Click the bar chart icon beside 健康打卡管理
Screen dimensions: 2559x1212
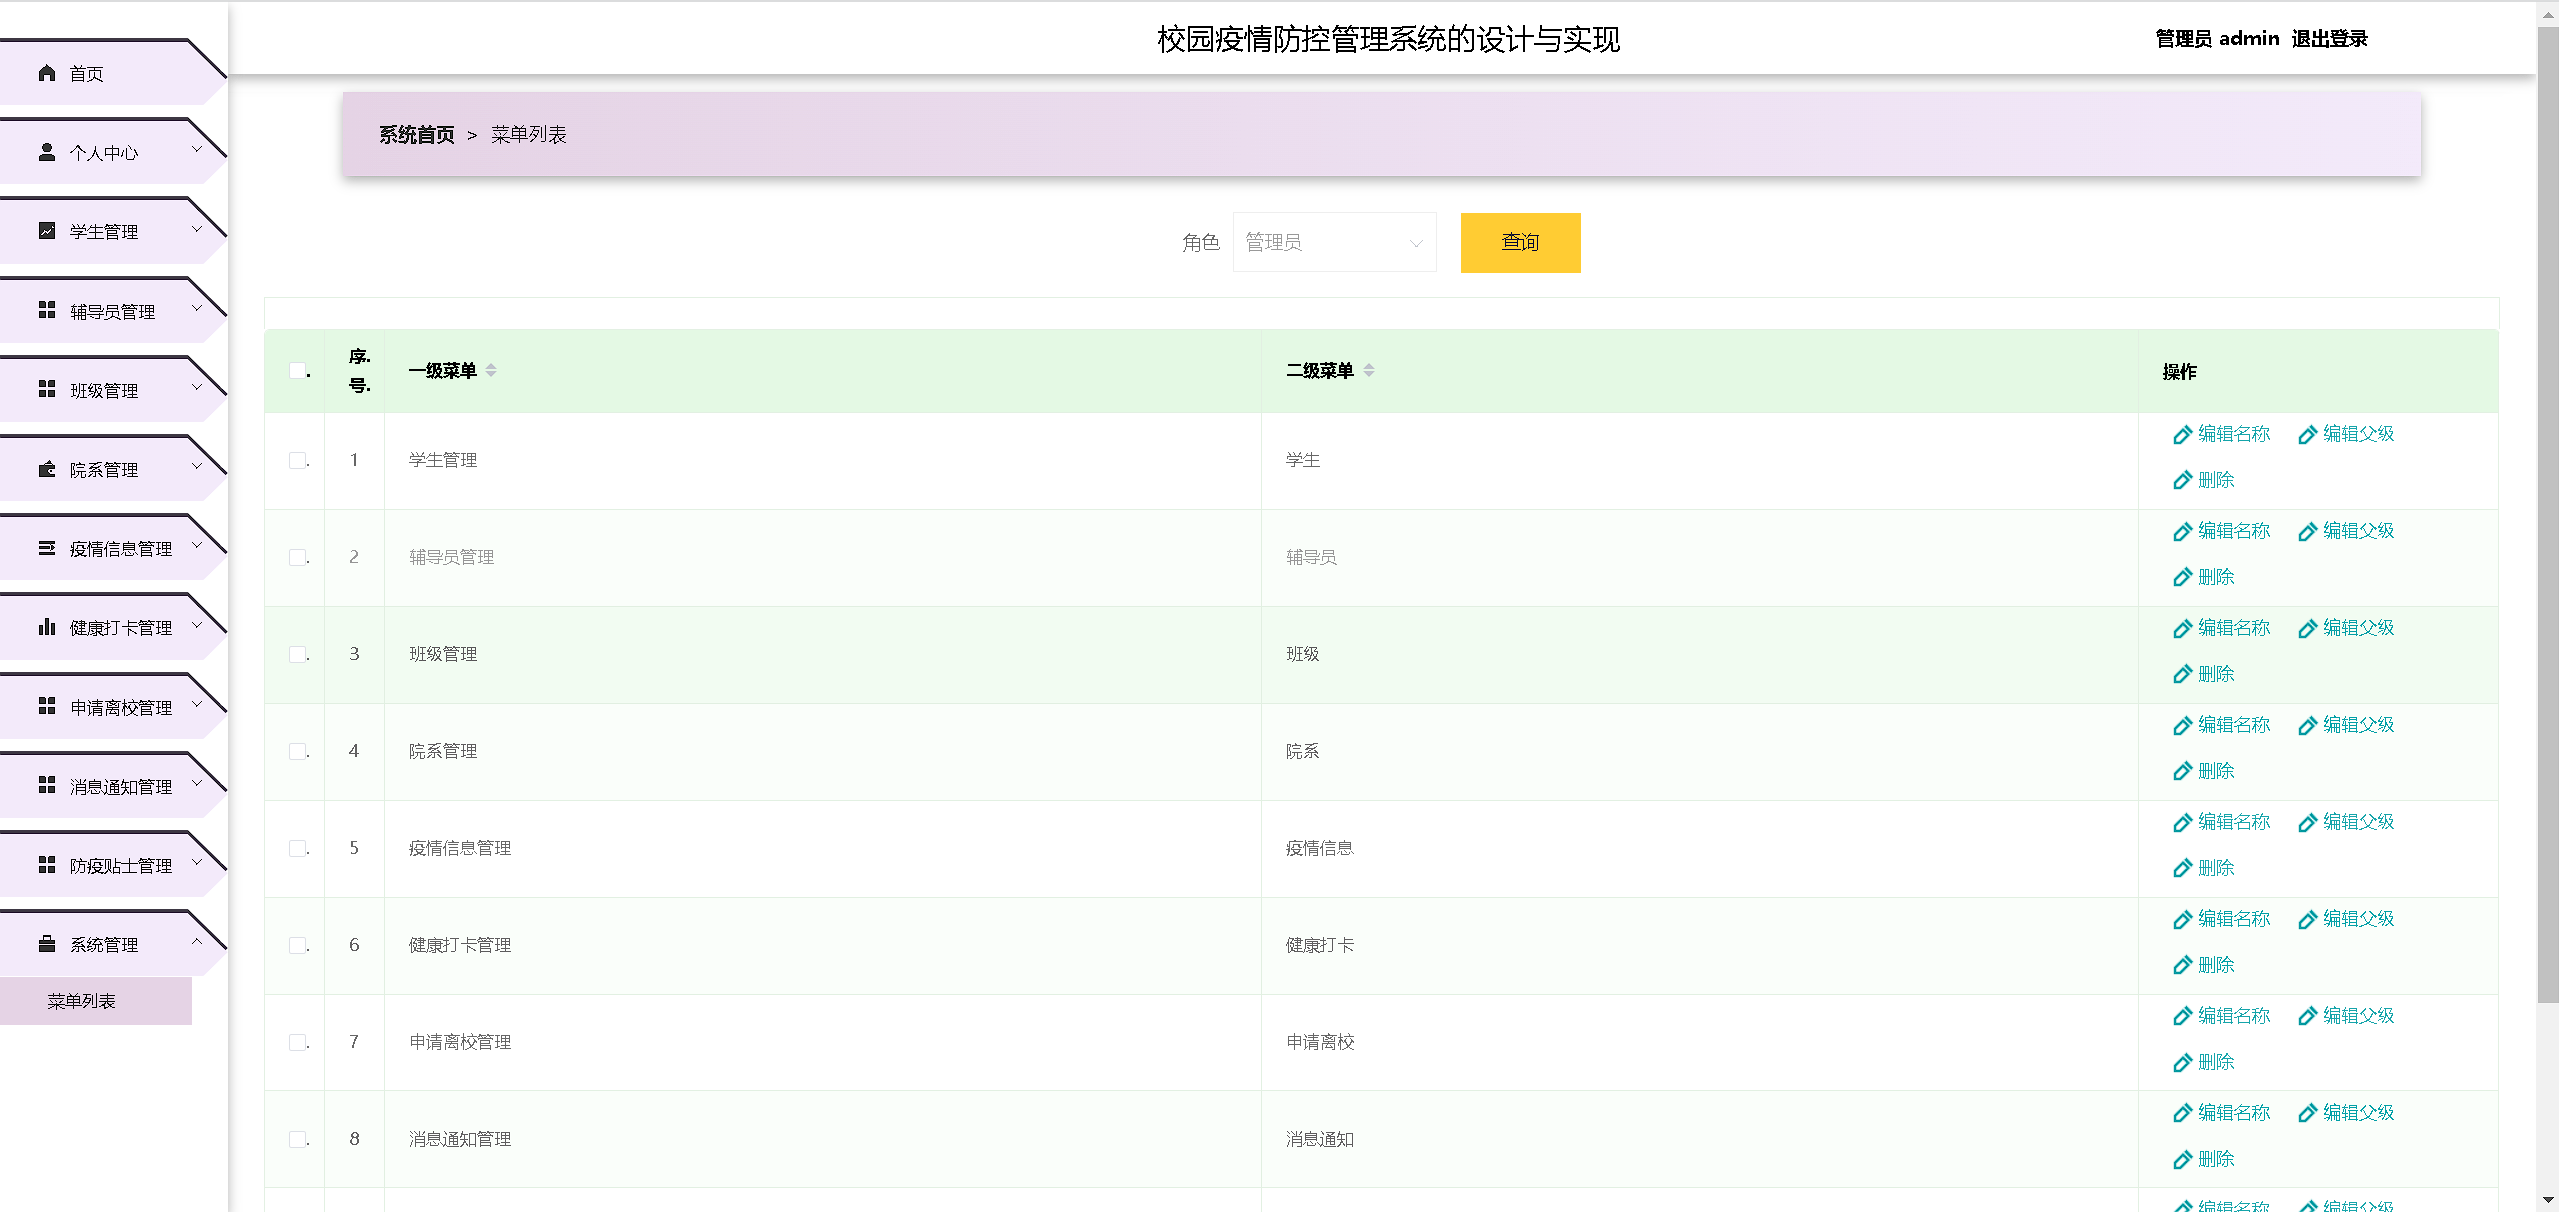[x=46, y=627]
